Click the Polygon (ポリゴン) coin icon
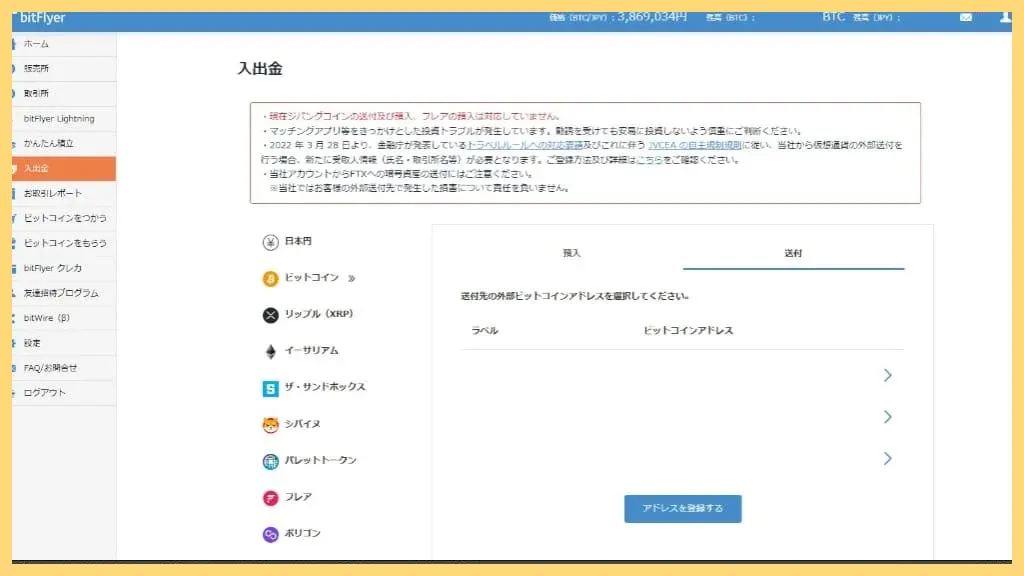Viewport: 1024px width, 576px height. (x=270, y=533)
